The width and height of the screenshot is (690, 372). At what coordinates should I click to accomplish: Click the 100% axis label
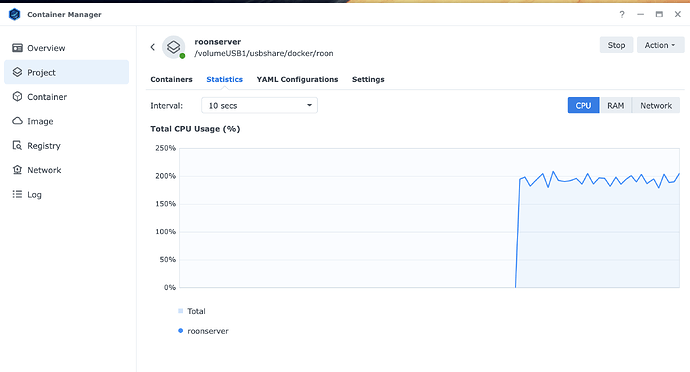coord(165,232)
